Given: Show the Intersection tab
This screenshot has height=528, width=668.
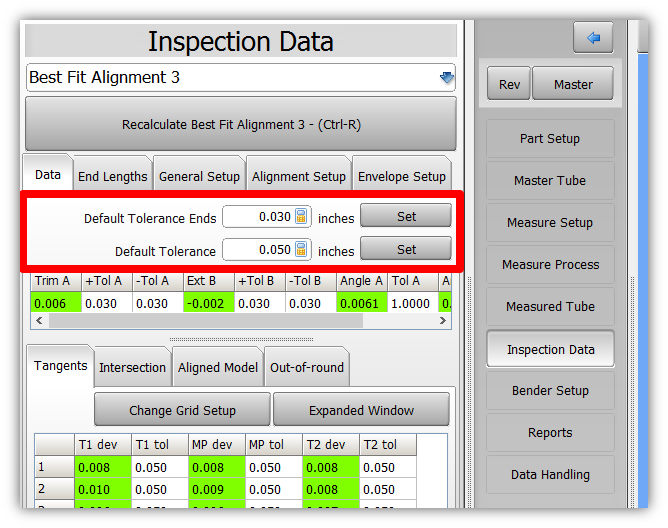Looking at the screenshot, I should (x=132, y=367).
